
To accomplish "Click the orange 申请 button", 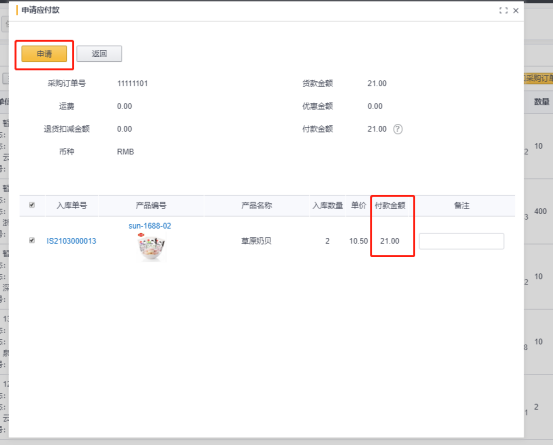I will (44, 54).
